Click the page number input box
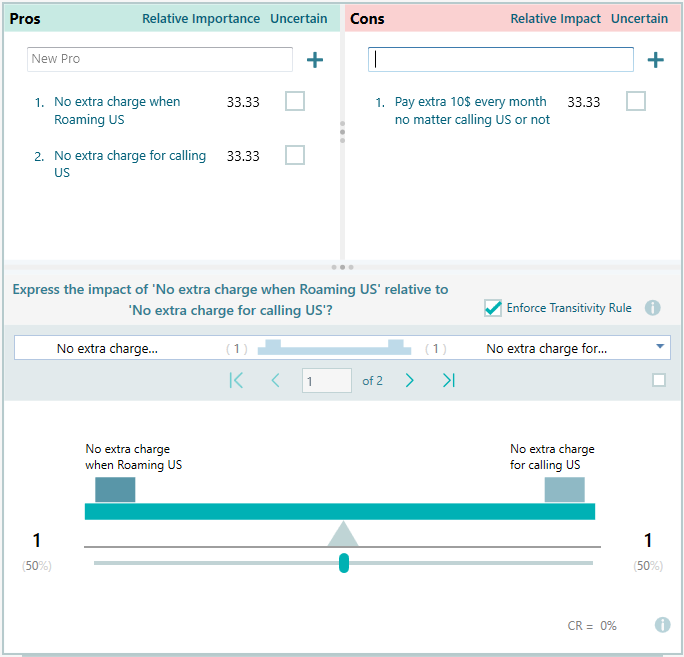Screen dimensions: 684x657 pyautogui.click(x=326, y=381)
